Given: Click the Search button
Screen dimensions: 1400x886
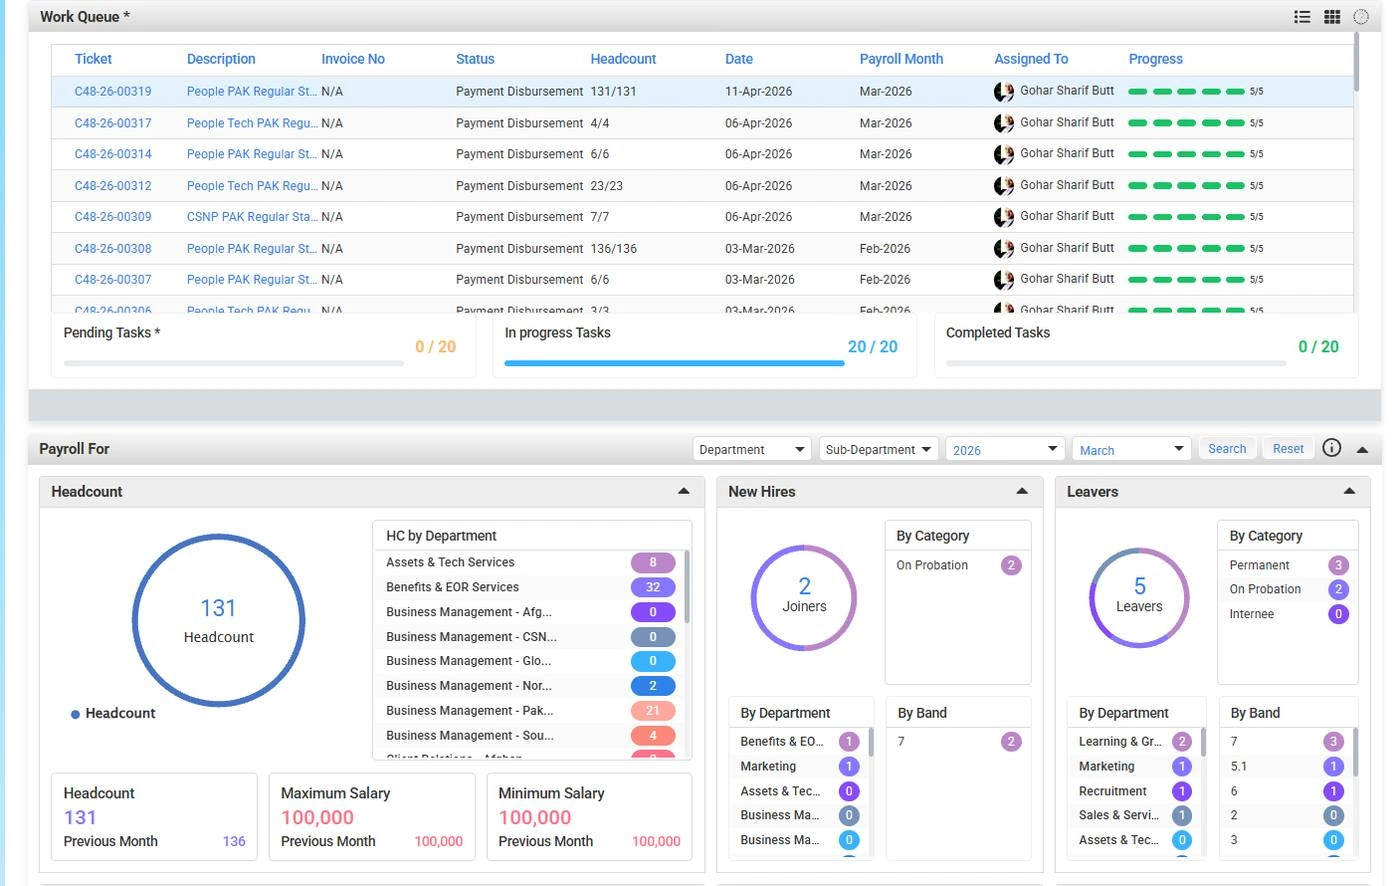Looking at the screenshot, I should [1227, 449].
